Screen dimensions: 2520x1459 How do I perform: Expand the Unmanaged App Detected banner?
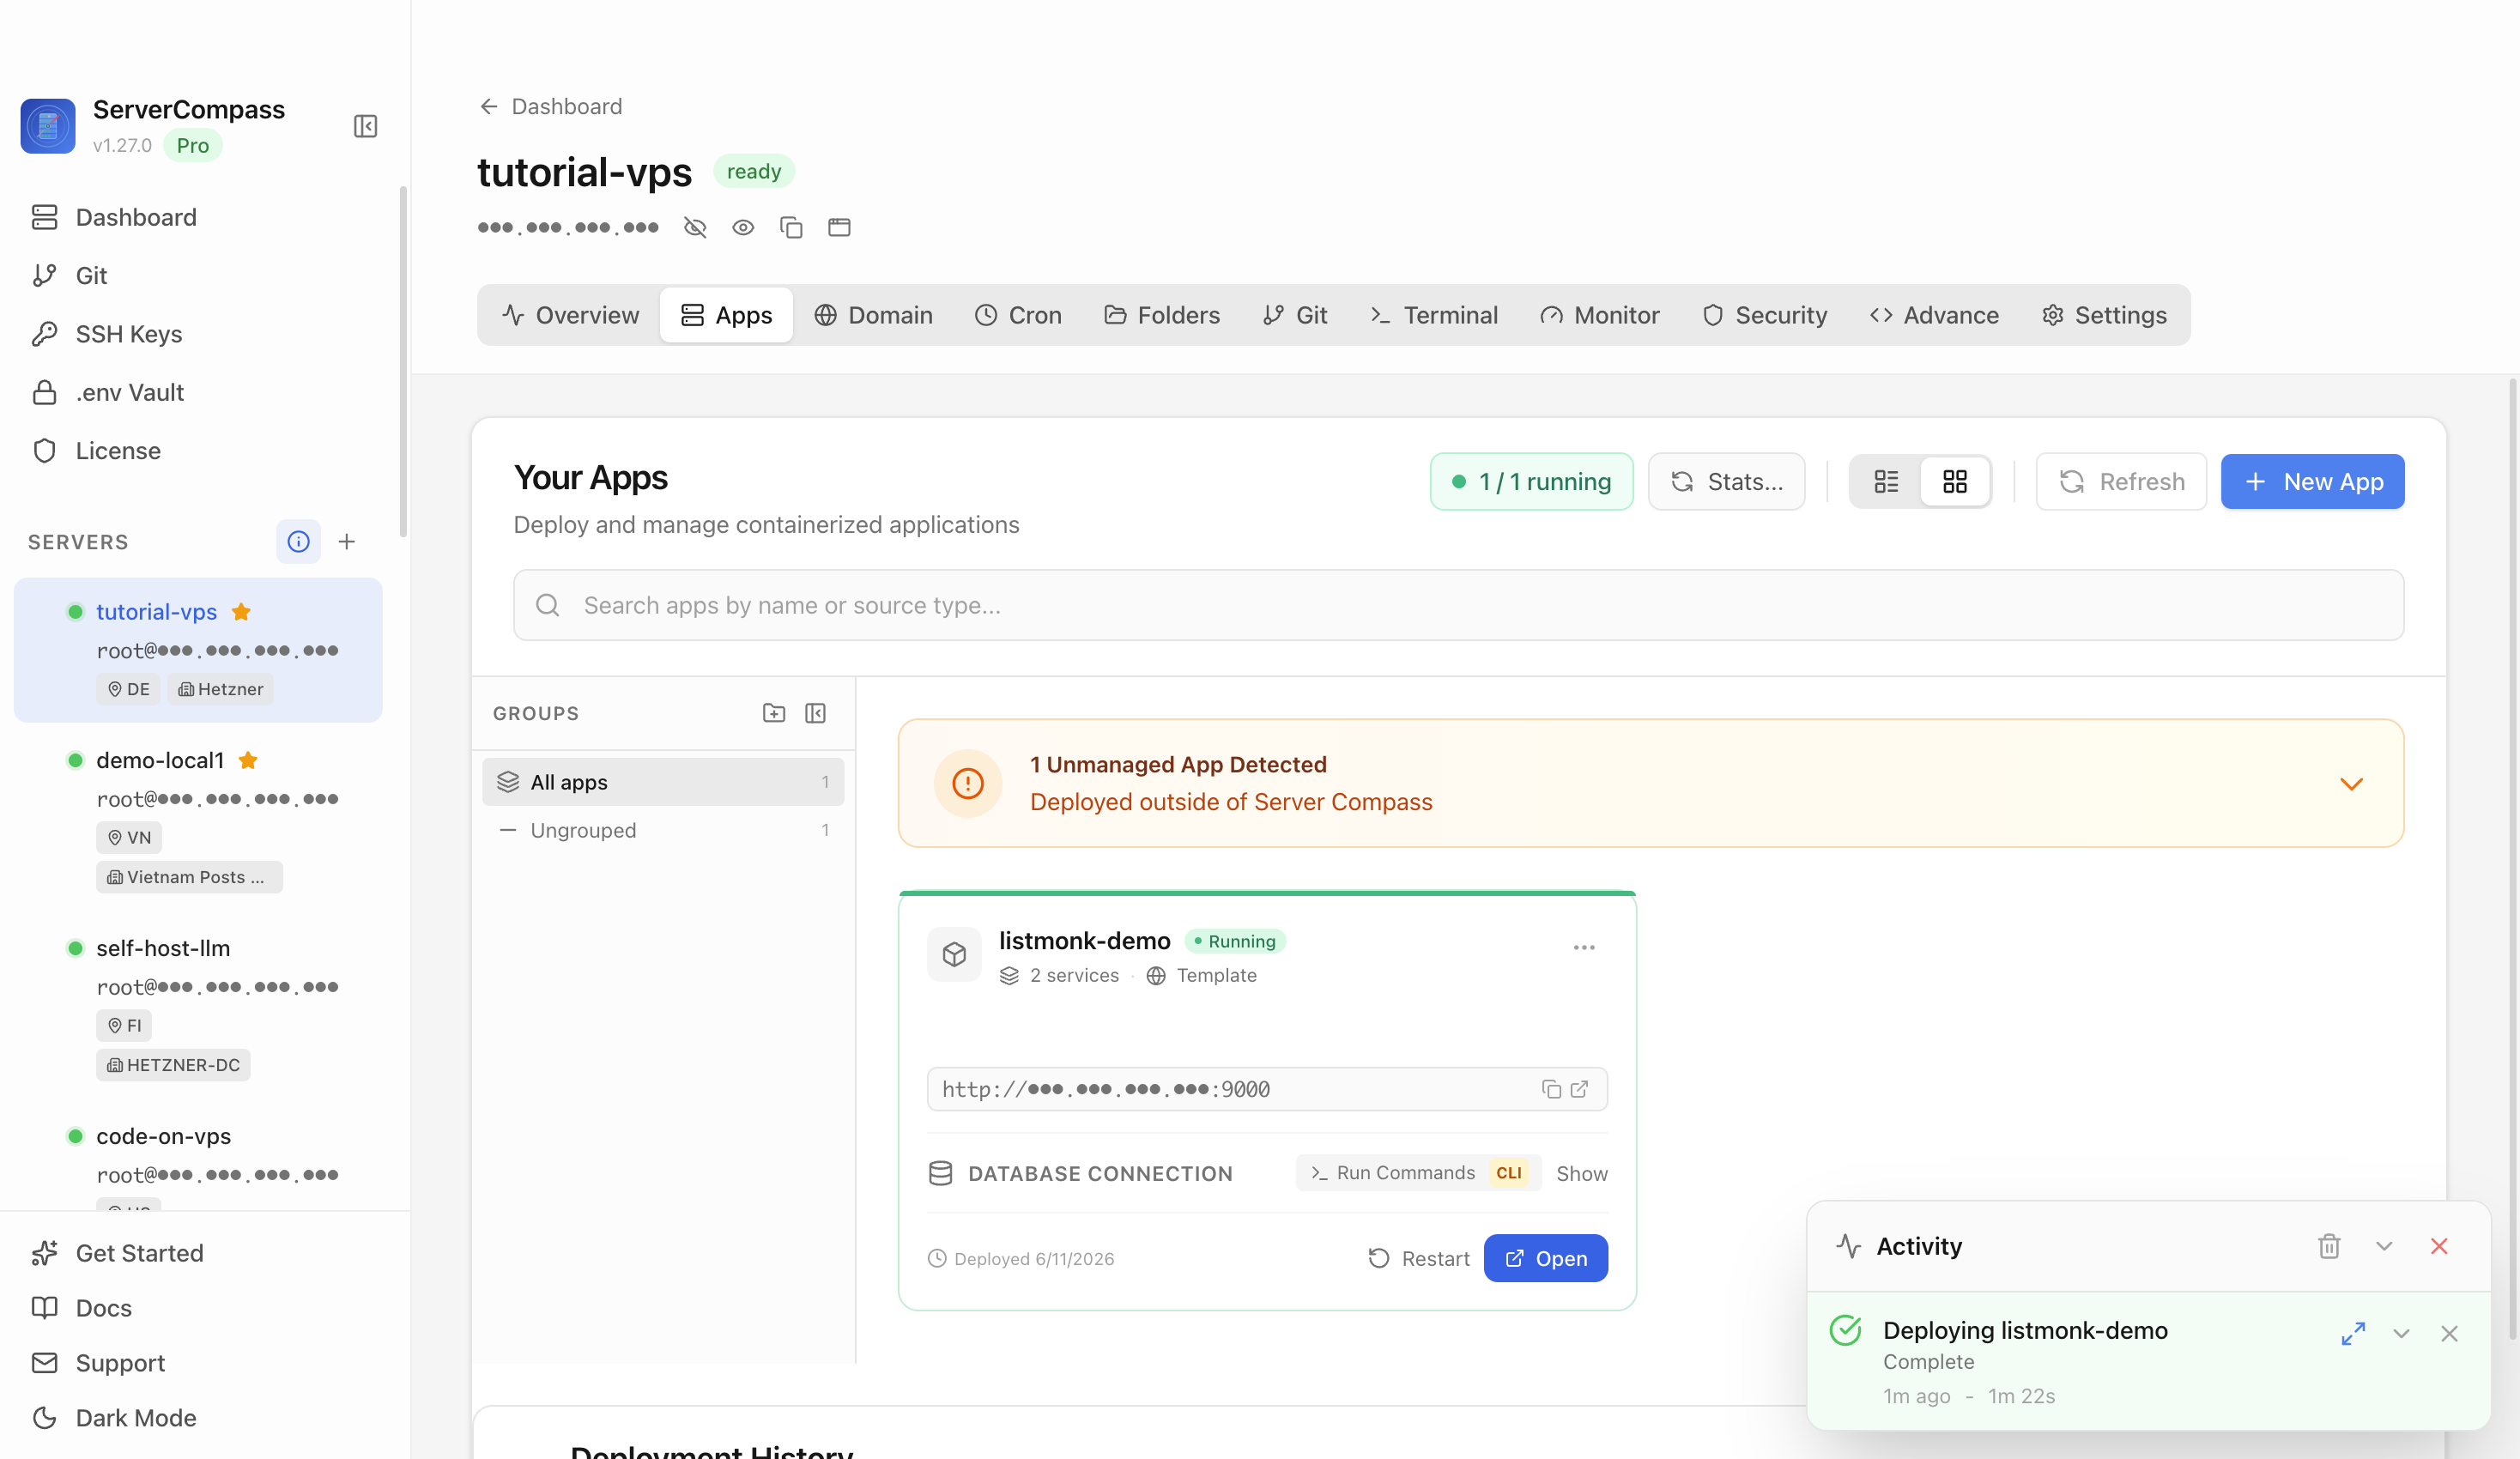click(x=2351, y=783)
